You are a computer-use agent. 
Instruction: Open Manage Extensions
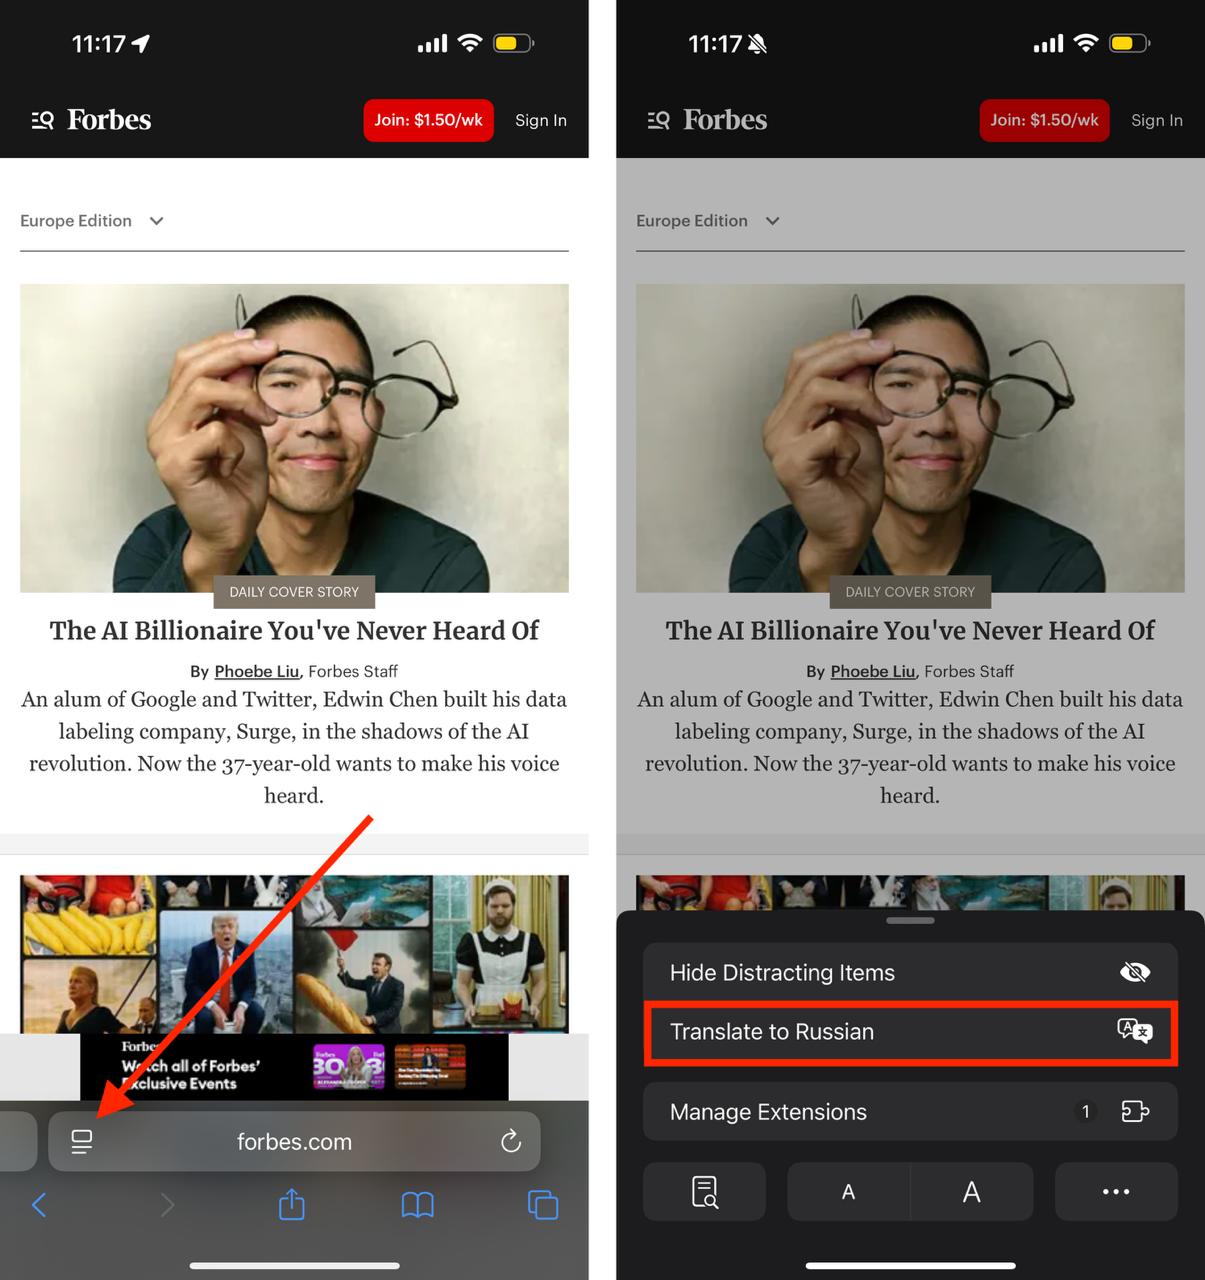909,1112
